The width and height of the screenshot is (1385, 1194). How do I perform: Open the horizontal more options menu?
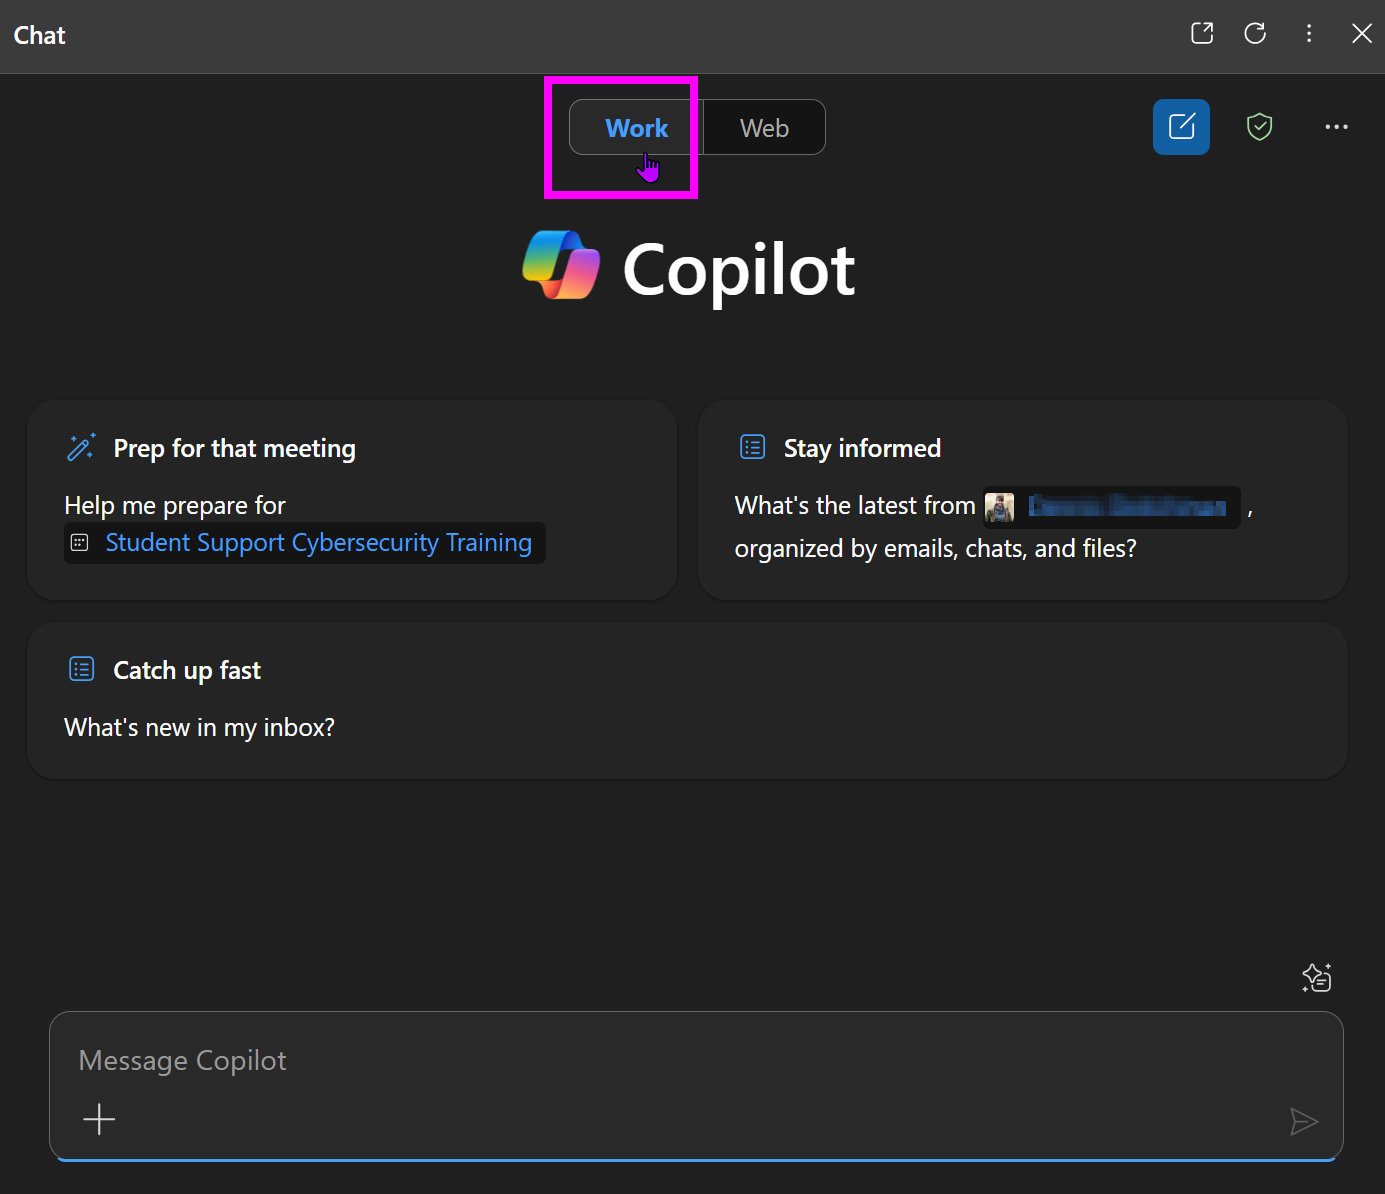pyautogui.click(x=1336, y=127)
